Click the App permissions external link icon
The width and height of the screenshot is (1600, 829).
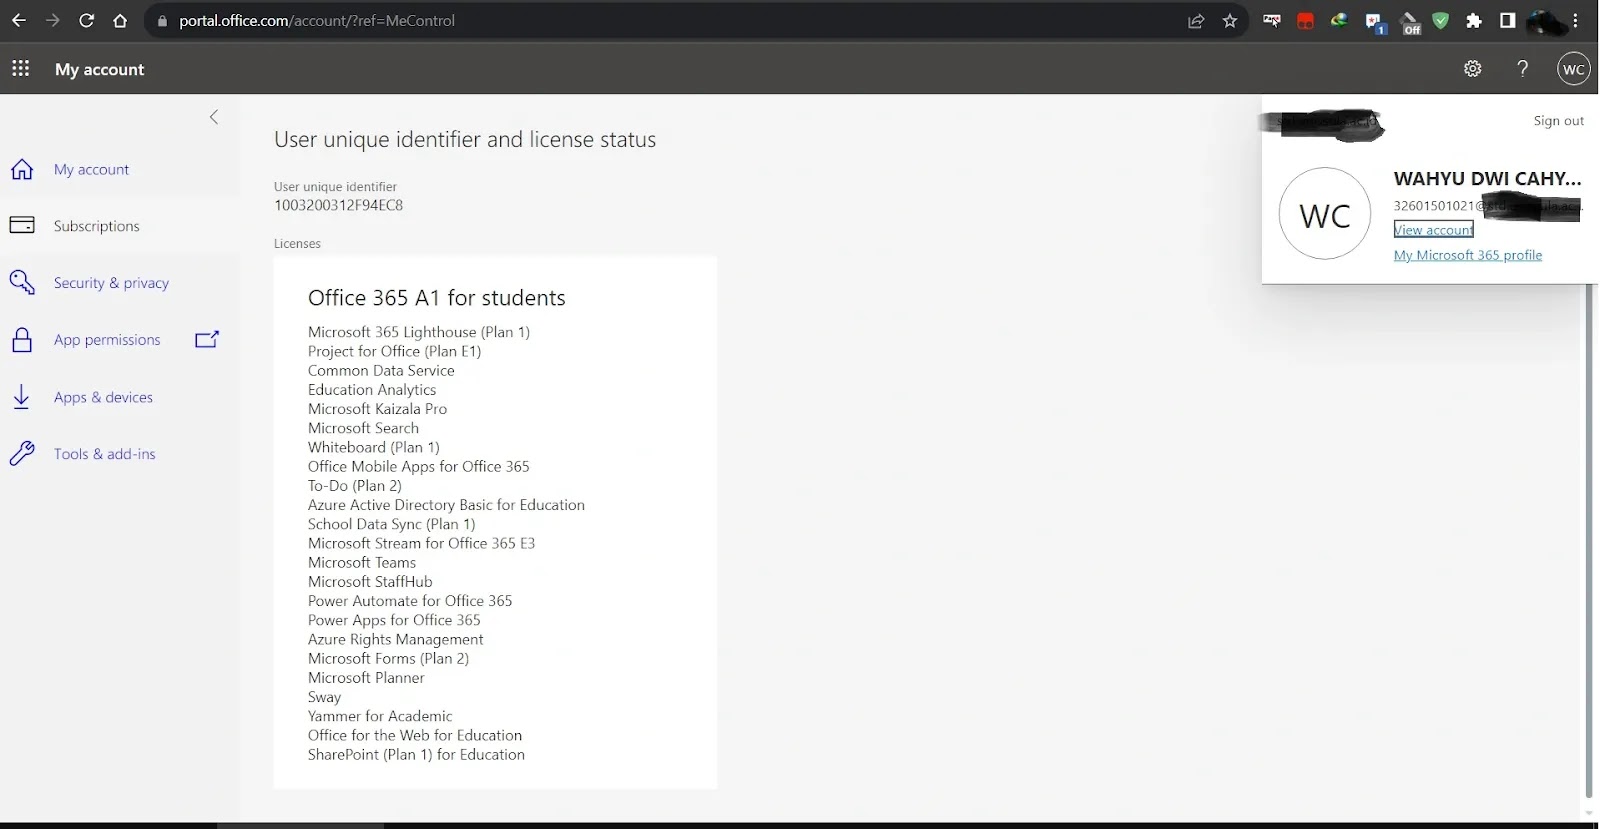click(207, 339)
